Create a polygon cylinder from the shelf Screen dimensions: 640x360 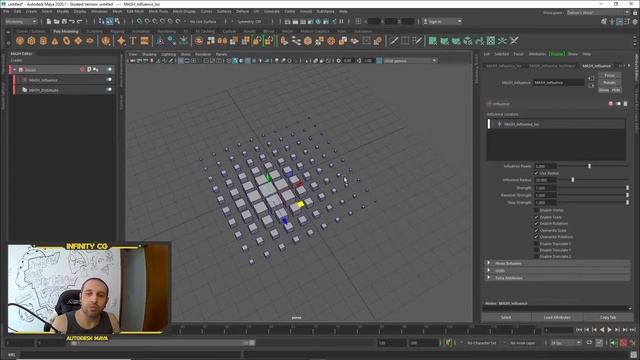pos(43,41)
